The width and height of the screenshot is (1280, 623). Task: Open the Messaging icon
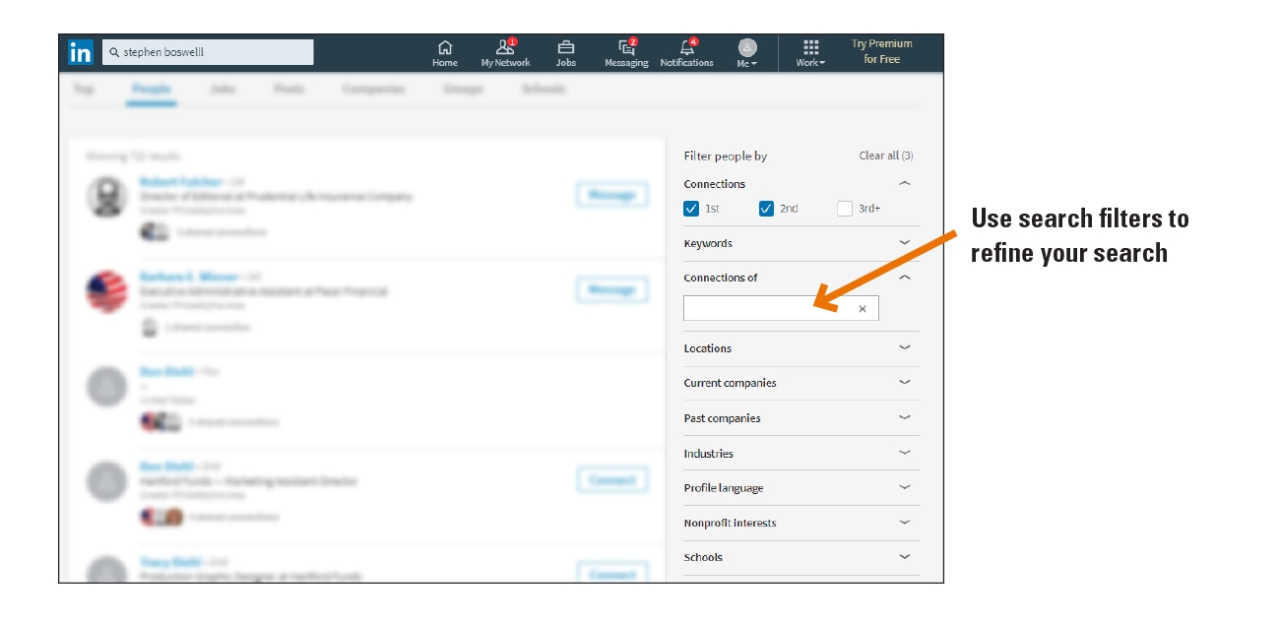point(626,48)
